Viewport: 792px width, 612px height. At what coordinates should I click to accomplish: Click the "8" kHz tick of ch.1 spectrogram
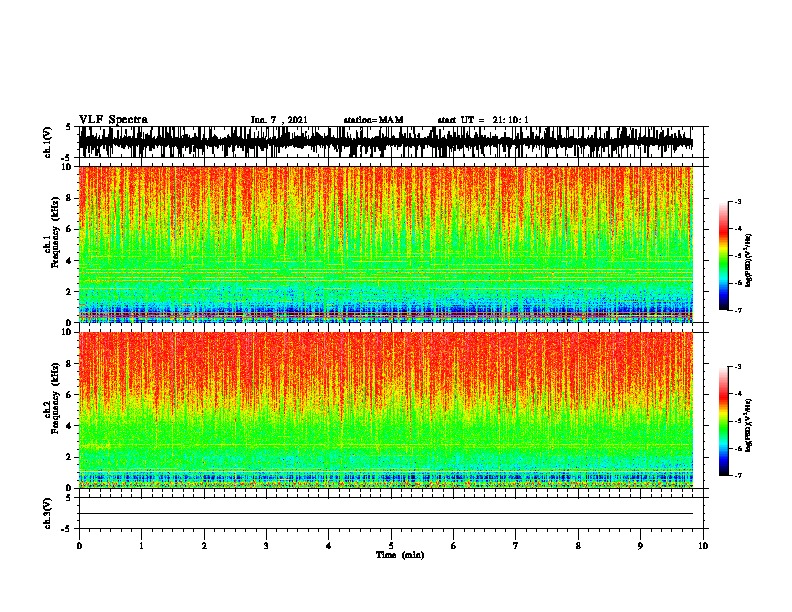click(x=69, y=198)
